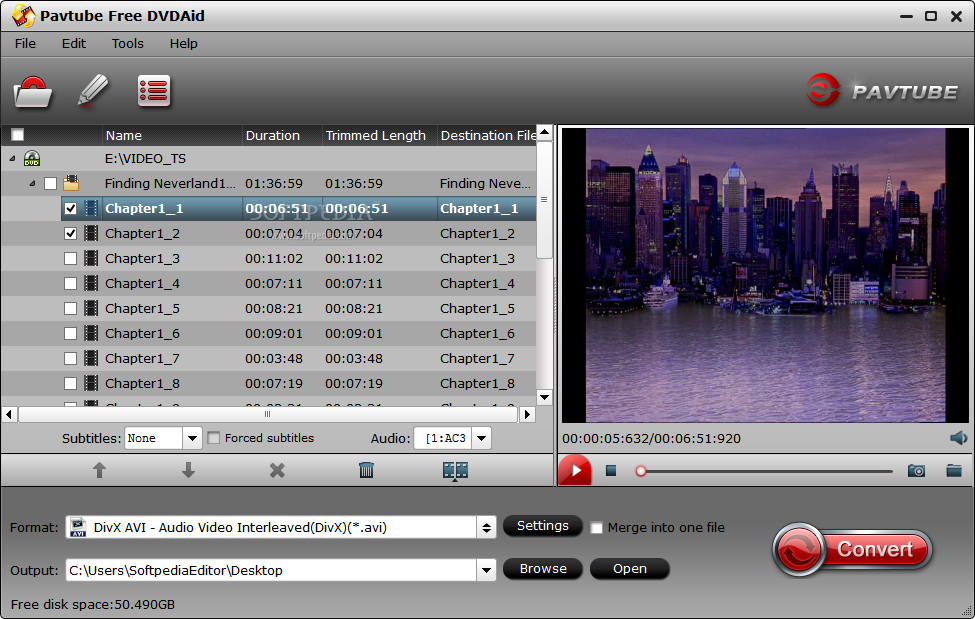
Task: Click the horizontal scrollbar left arrow
Action: click(9, 414)
